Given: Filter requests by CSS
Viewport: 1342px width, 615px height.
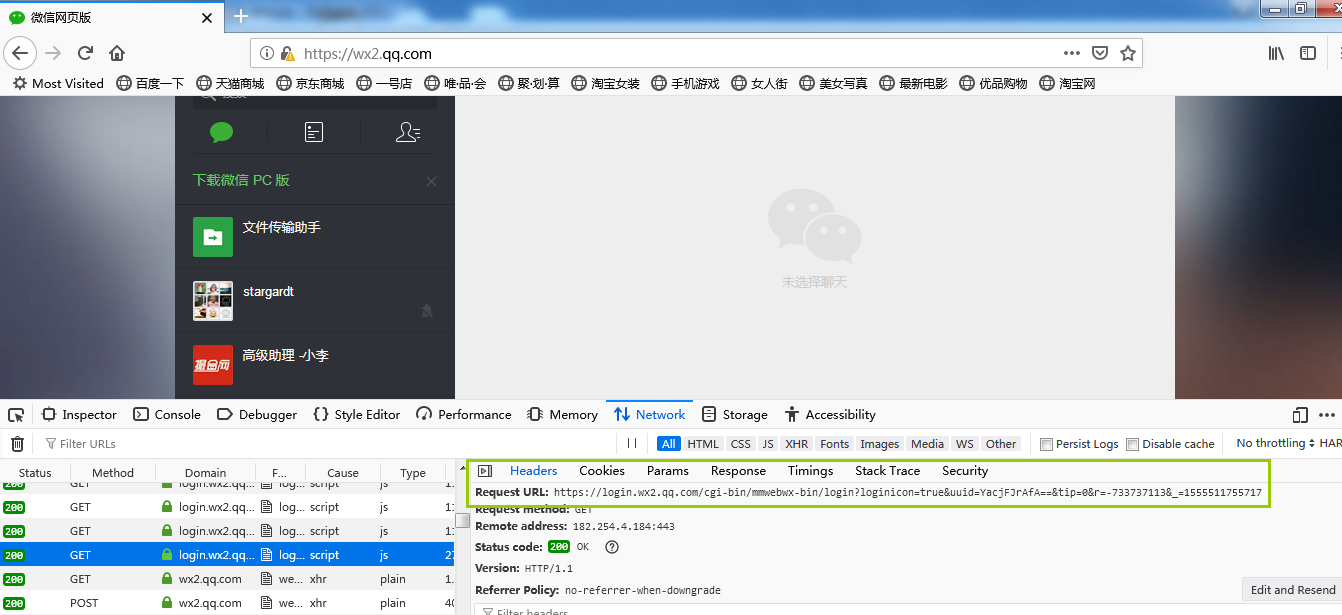Looking at the screenshot, I should click(x=740, y=444).
